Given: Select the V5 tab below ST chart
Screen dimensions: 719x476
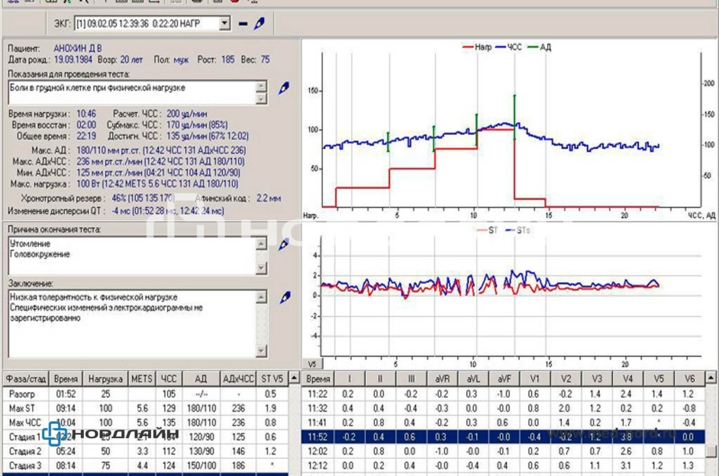Looking at the screenshot, I should pyautogui.click(x=313, y=364).
